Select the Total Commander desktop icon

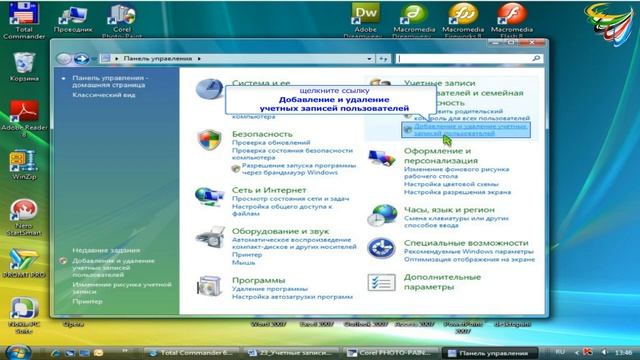click(x=24, y=20)
